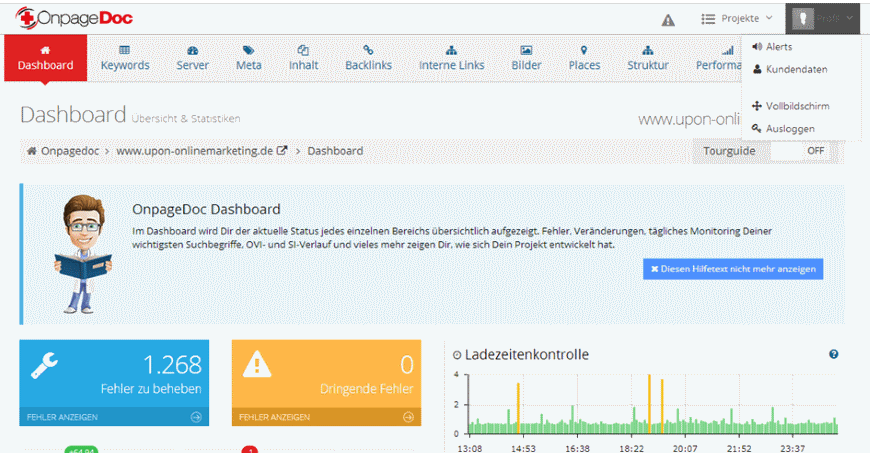Screen dimensions: 870x453
Task: Open Kundendaten in profile menu
Action: coord(796,70)
